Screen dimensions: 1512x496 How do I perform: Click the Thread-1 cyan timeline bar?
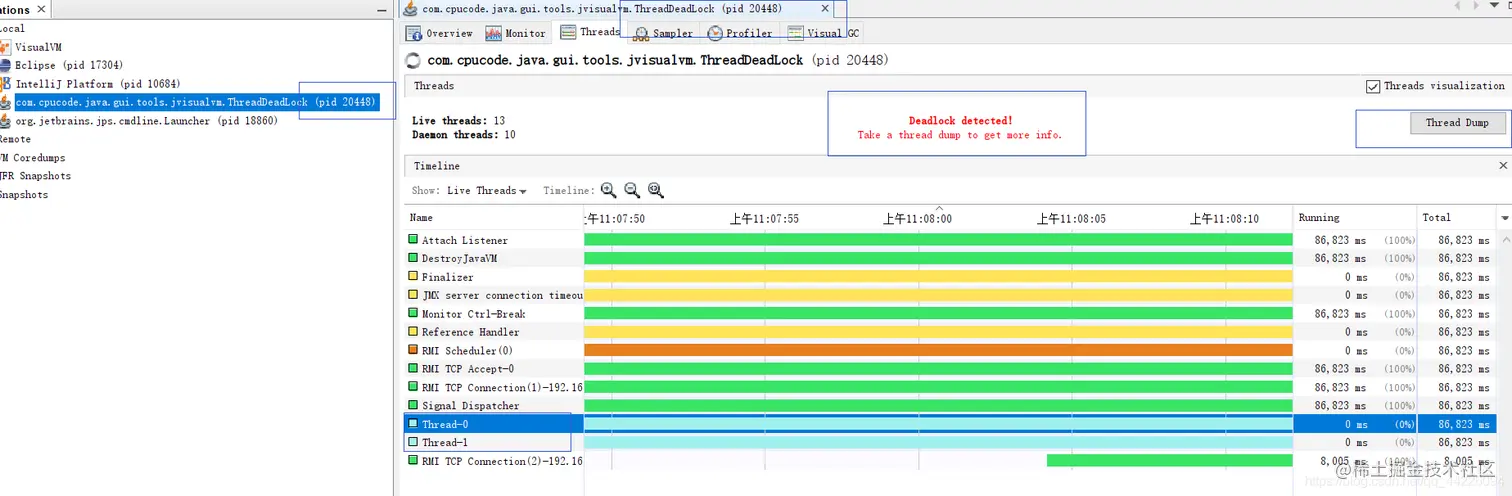tap(938, 442)
